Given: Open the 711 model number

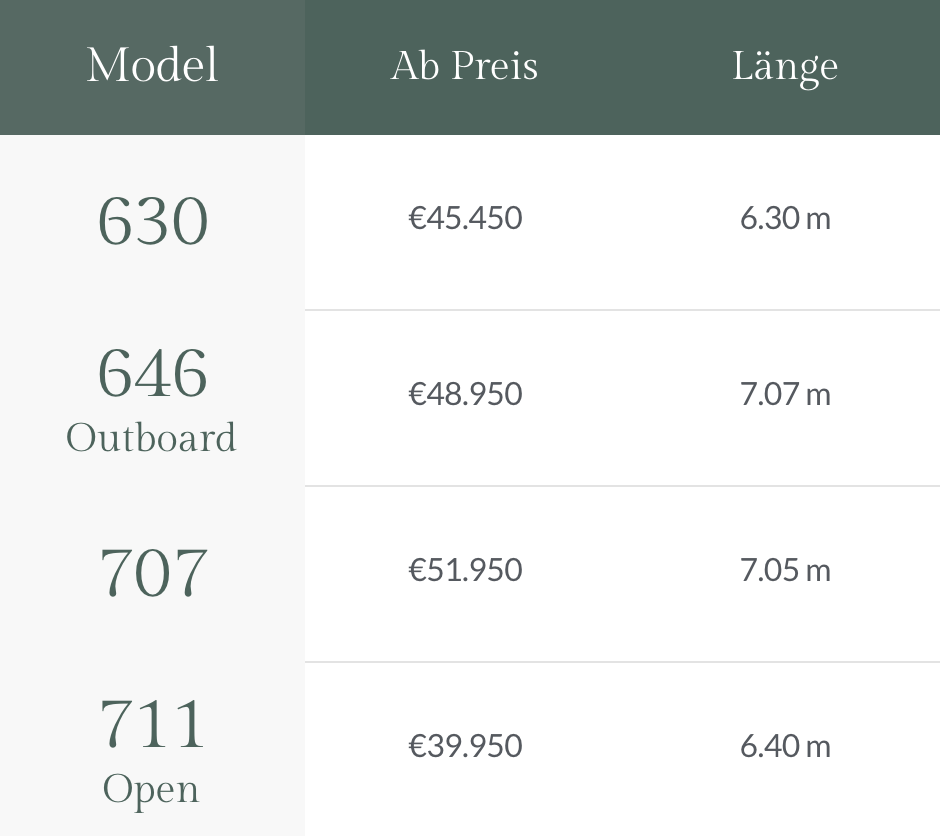Looking at the screenshot, I should pyautogui.click(x=152, y=724).
